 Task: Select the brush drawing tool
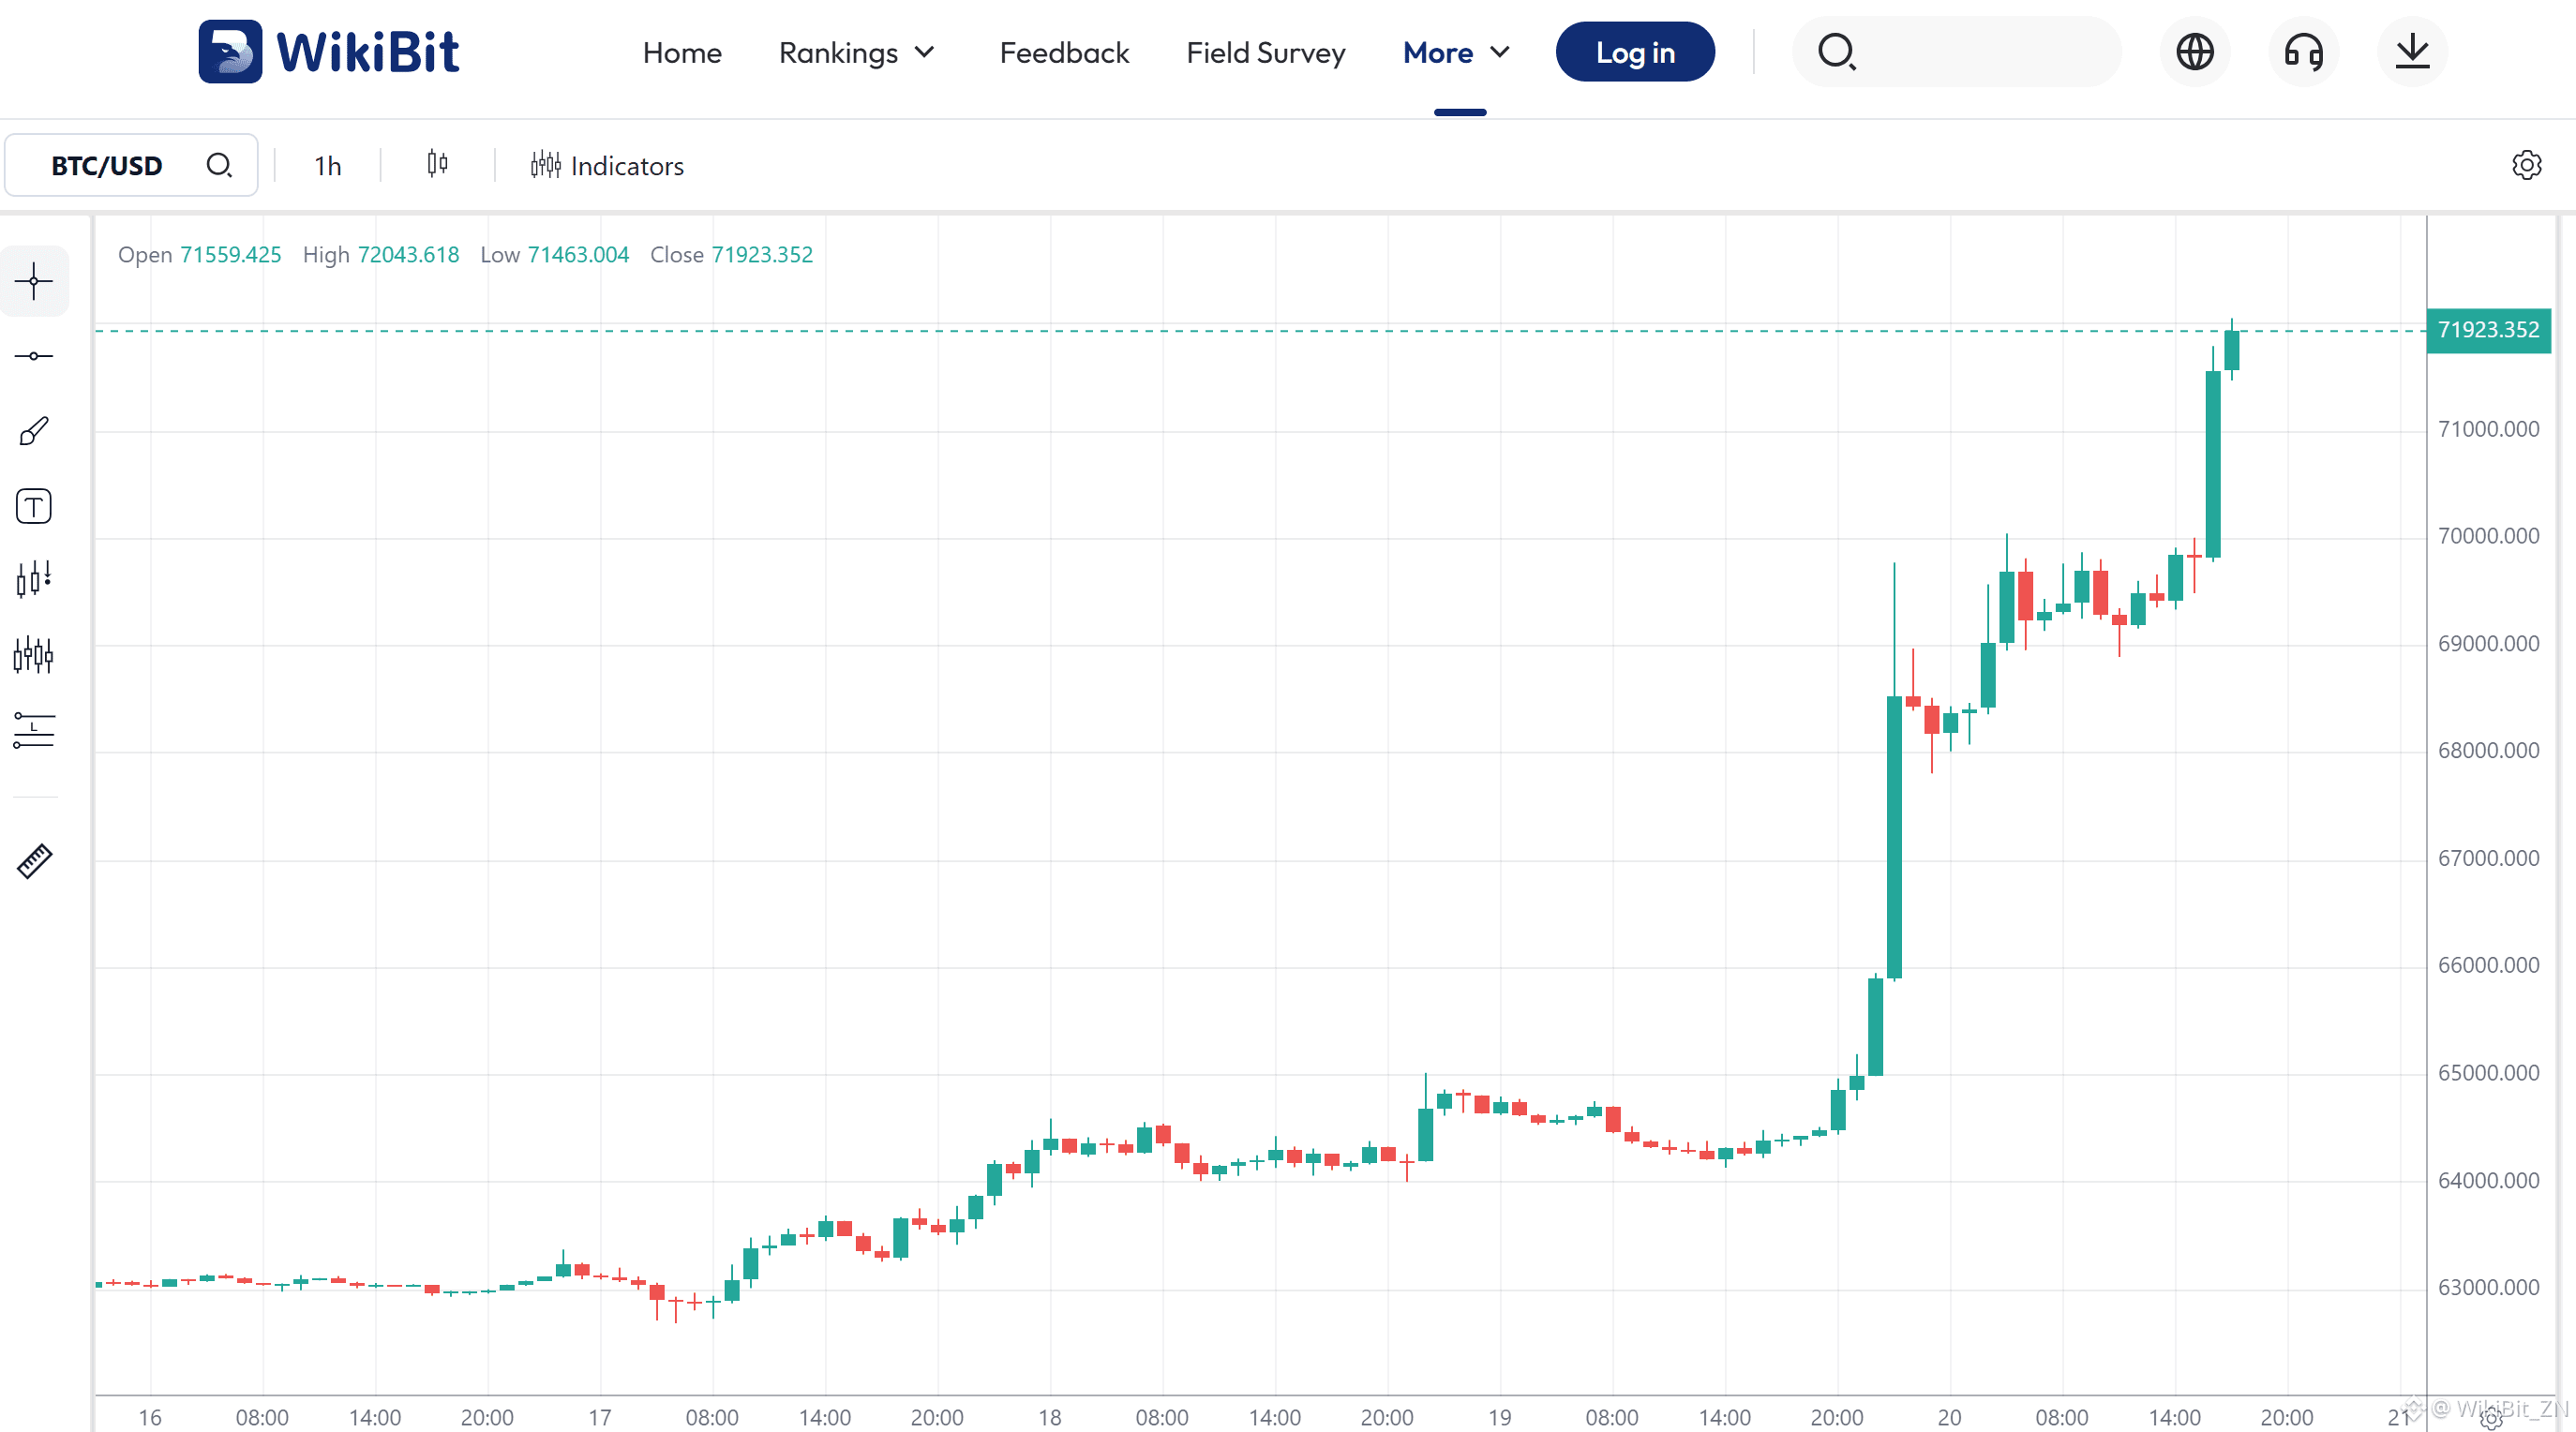pyautogui.click(x=34, y=431)
